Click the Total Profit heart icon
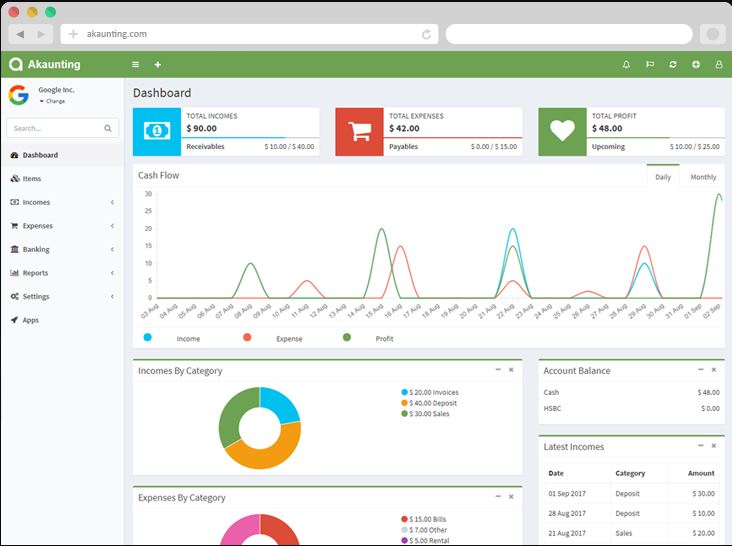Screen dimensions: 732x546 562,131
